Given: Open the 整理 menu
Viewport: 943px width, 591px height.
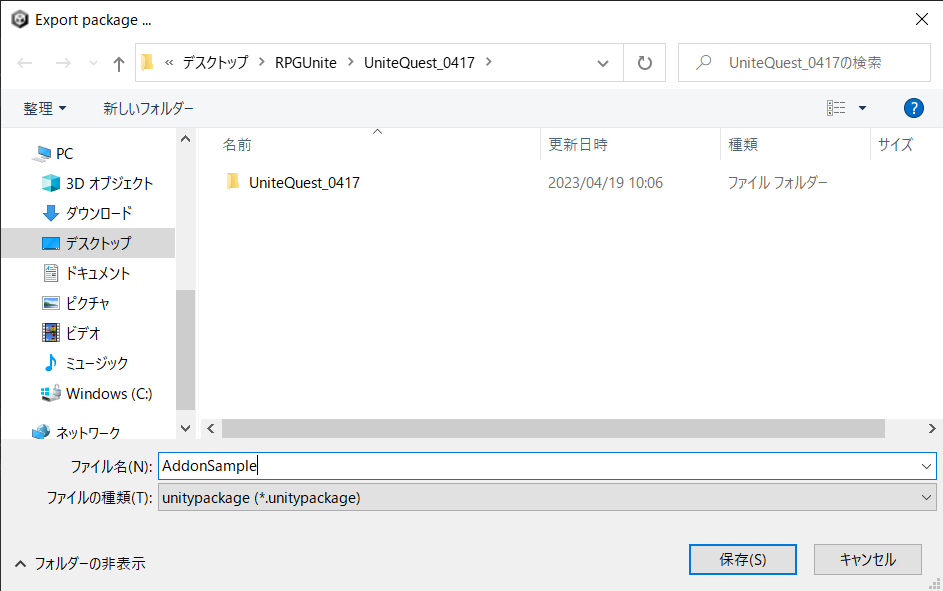Looking at the screenshot, I should click(45, 108).
